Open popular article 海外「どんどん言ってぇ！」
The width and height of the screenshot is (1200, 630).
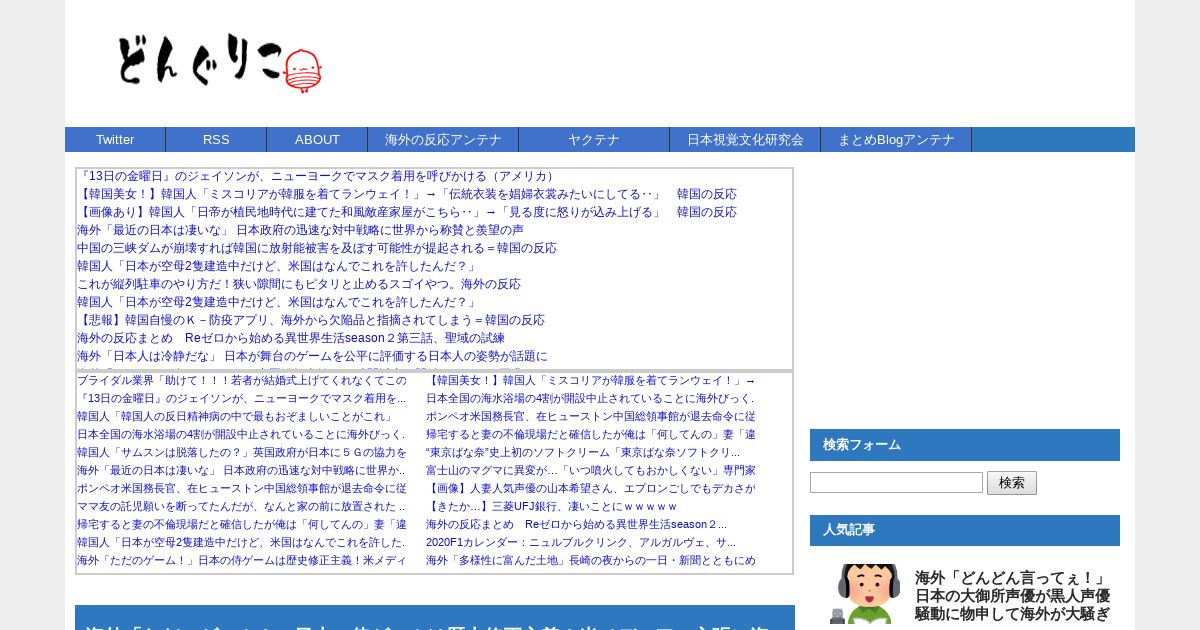tap(1012, 596)
